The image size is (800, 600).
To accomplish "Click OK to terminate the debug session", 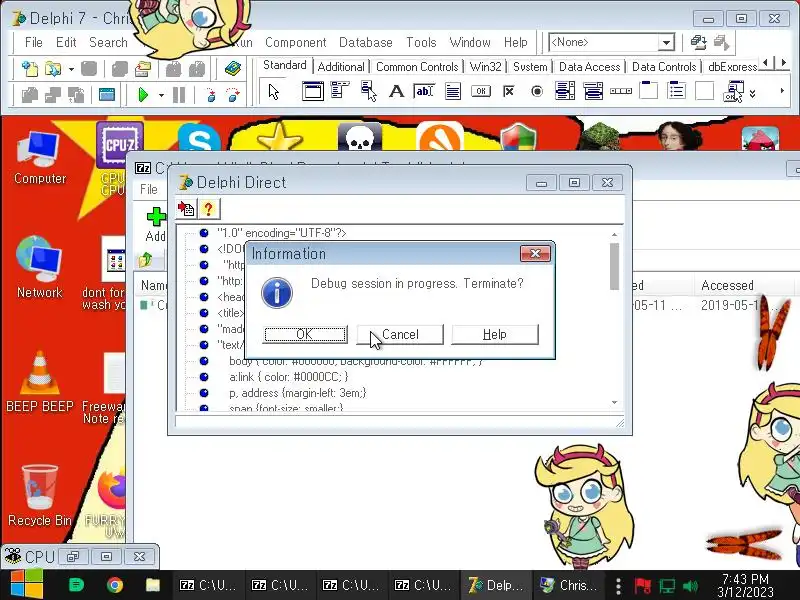I will pos(305,334).
